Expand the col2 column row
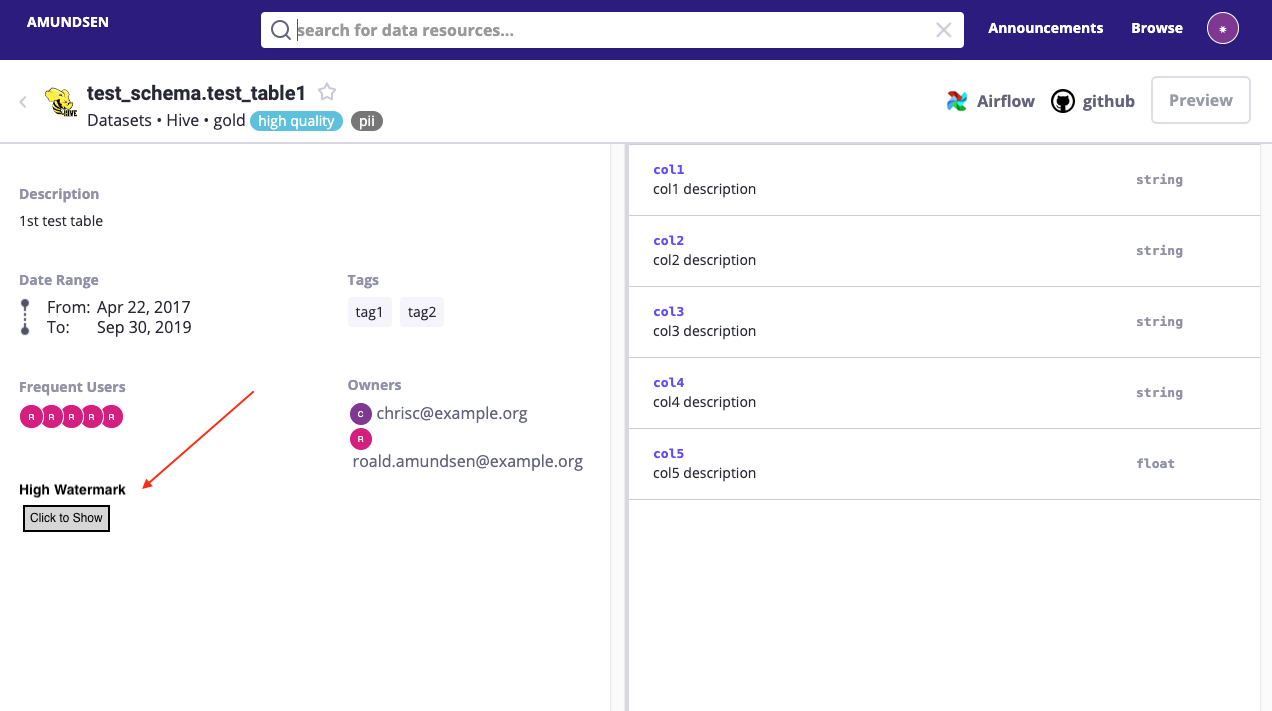Screen dimensions: 1272x711 point(944,251)
